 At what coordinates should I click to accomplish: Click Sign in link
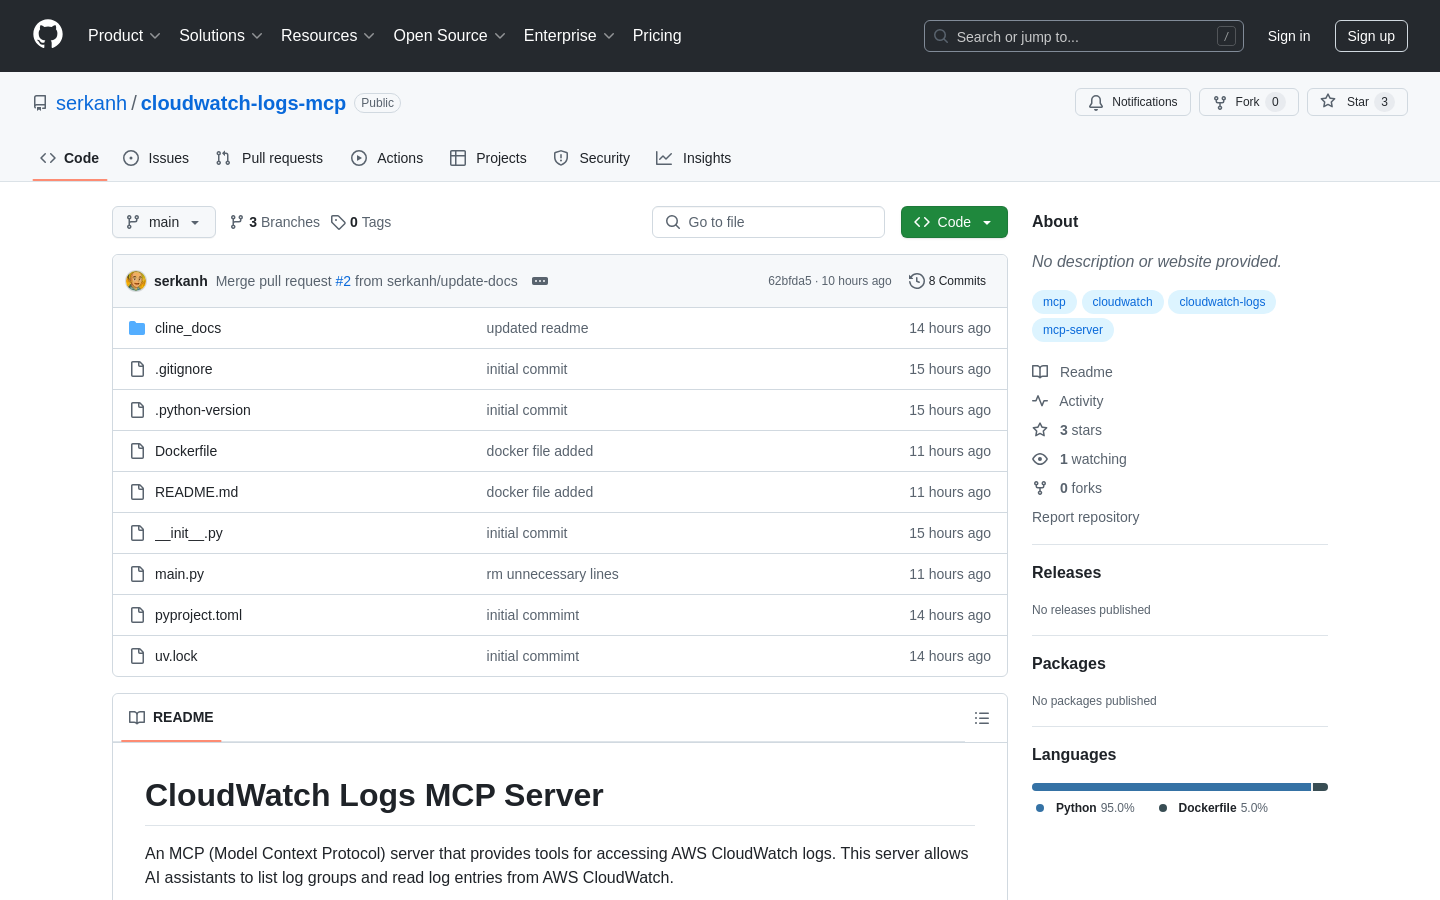click(1289, 36)
